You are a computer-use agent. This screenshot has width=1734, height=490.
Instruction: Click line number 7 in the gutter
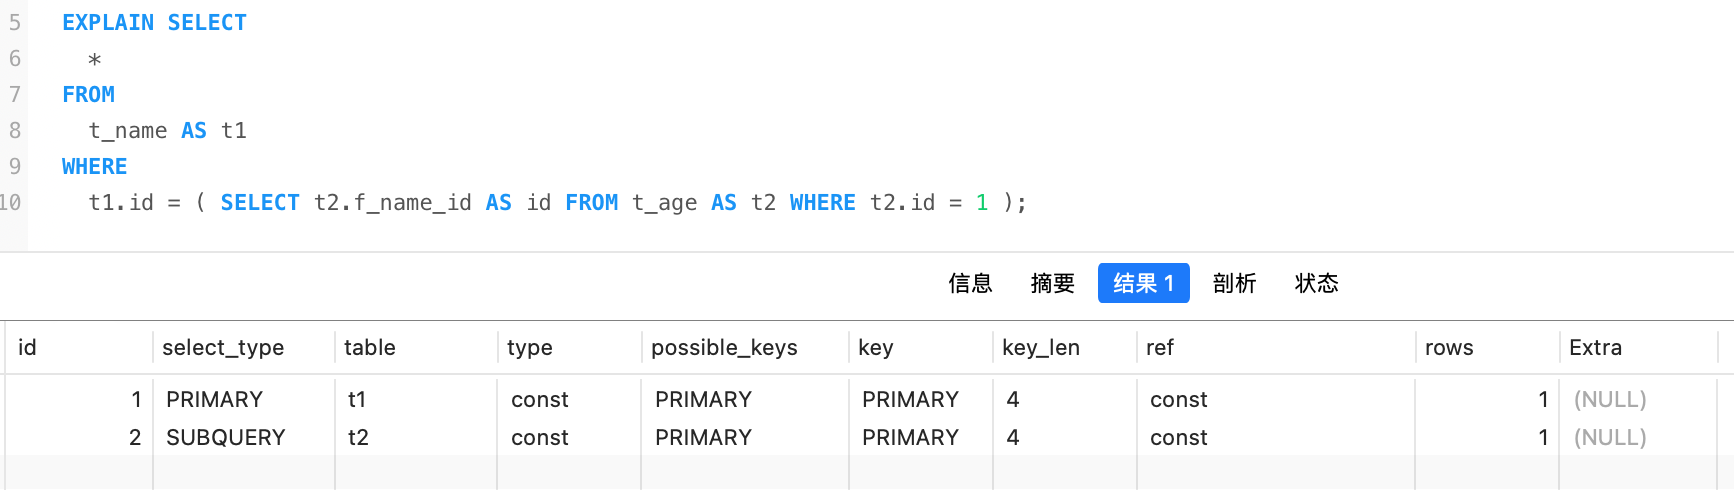click(x=15, y=95)
